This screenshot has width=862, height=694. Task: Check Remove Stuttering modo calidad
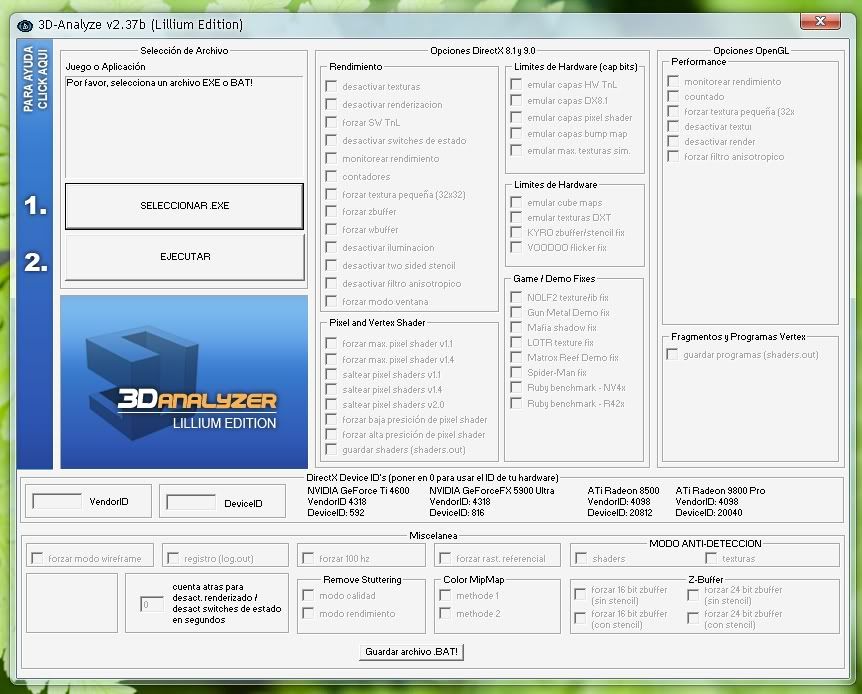pyautogui.click(x=308, y=595)
